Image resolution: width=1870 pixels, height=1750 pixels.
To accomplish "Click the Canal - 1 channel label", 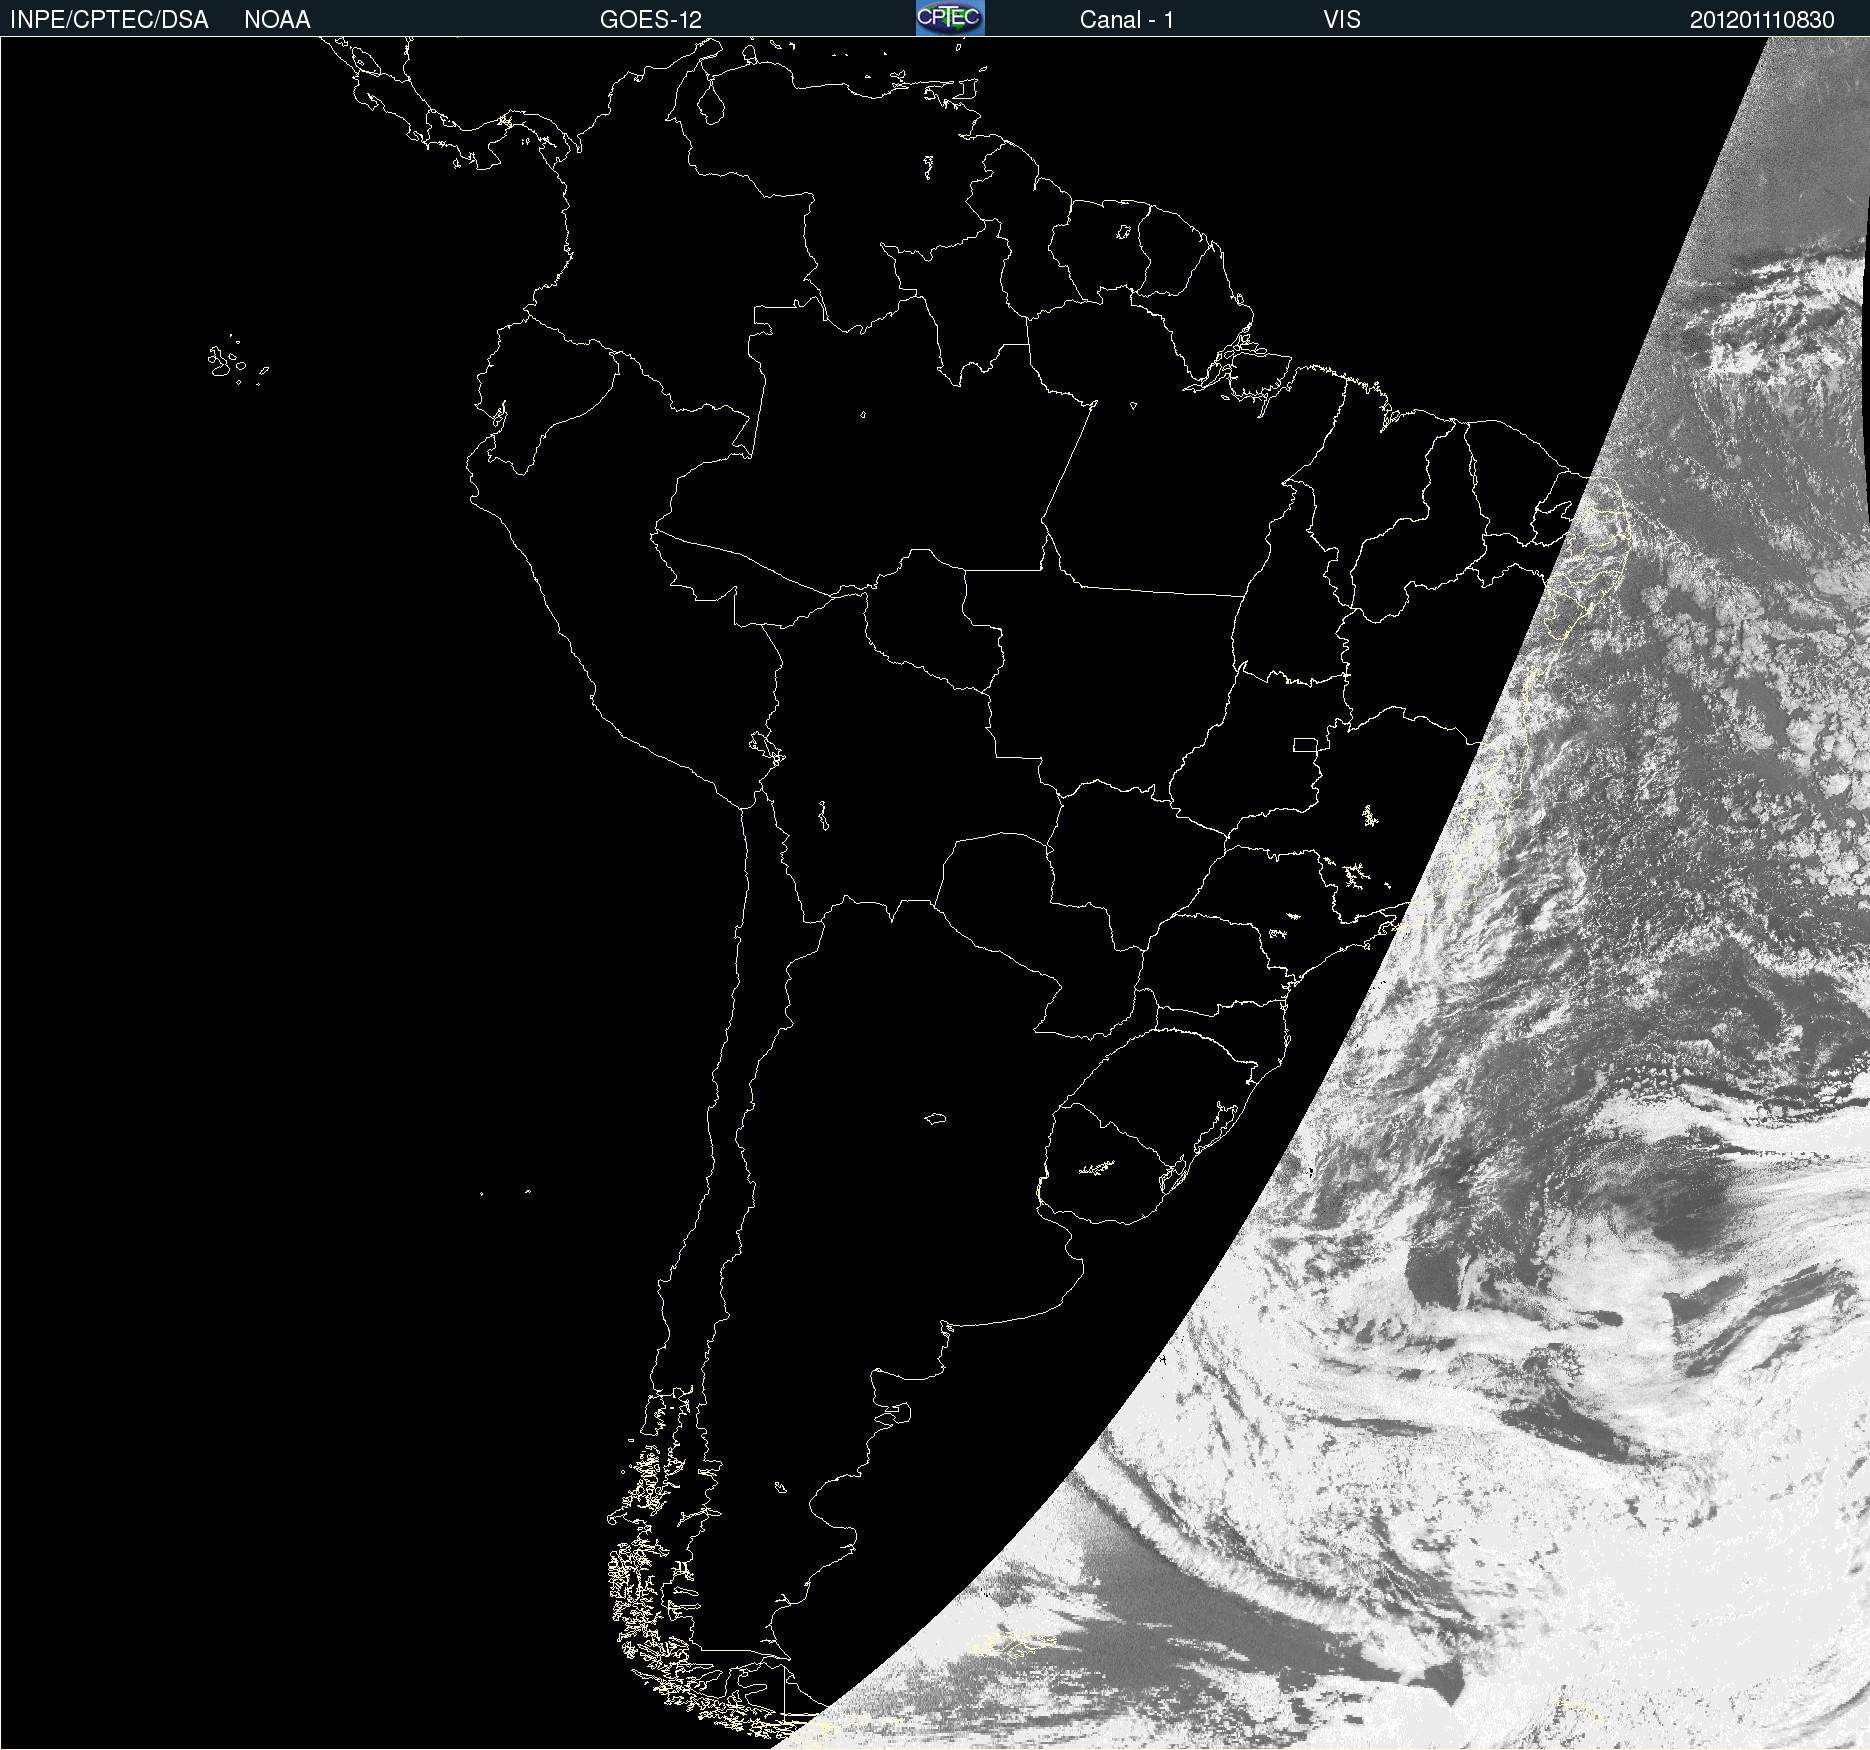I will (1127, 20).
